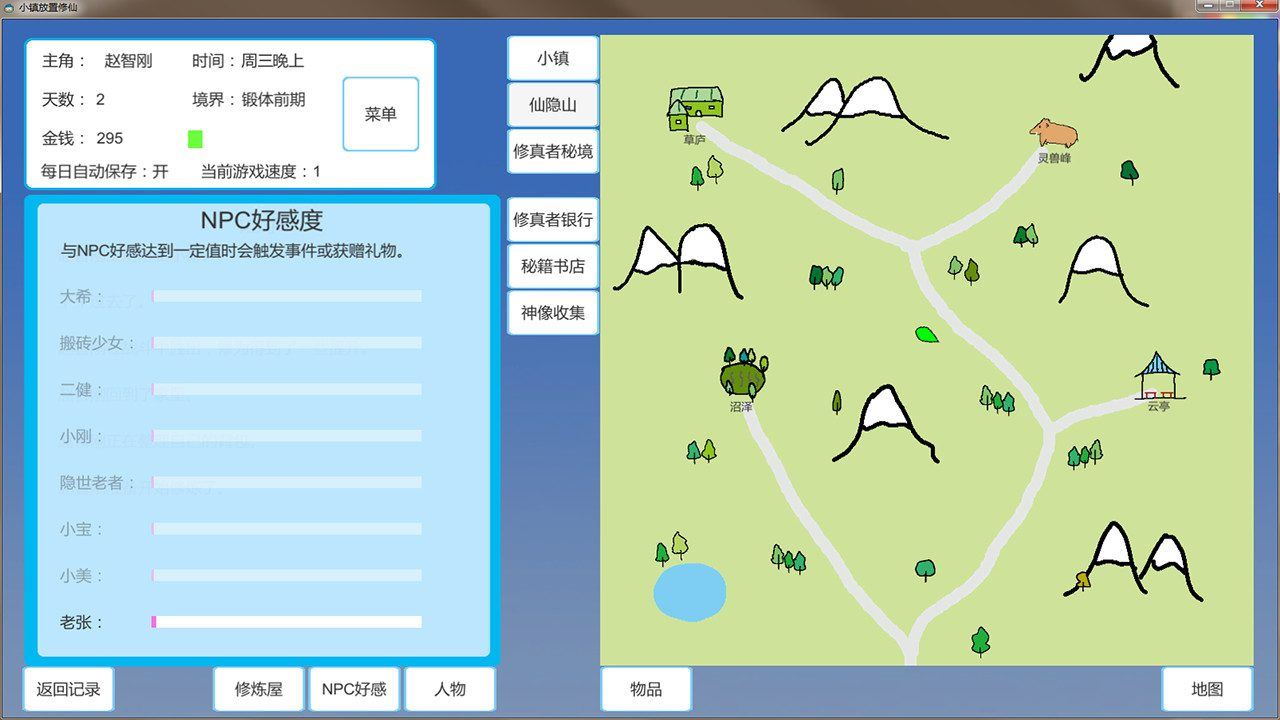Switch to the 修真者秘境 view
Viewport: 1280px width, 720px height.
click(552, 153)
